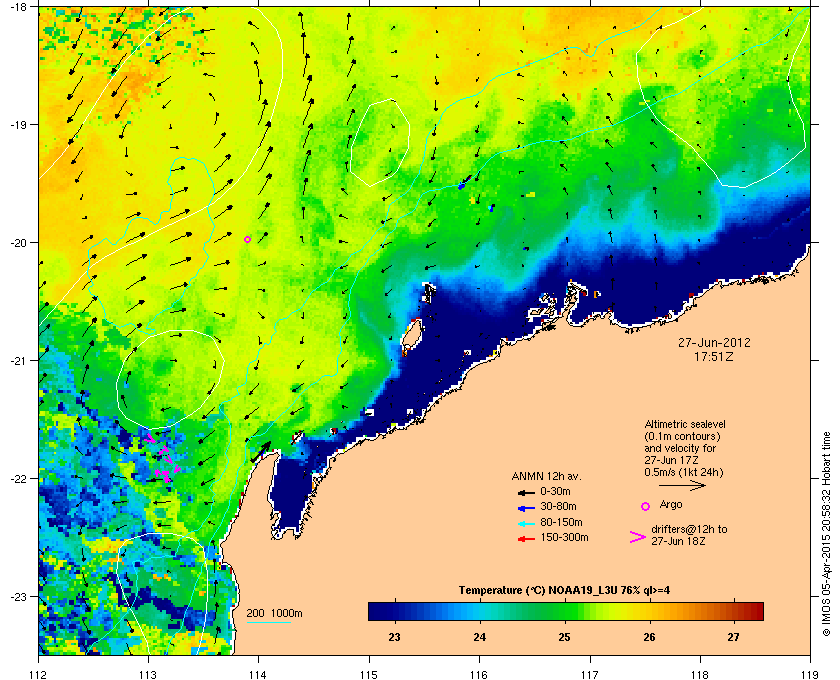Viewport: 840px width, 680px height.
Task: Click the longitude axis label 119
Action: 809,675
